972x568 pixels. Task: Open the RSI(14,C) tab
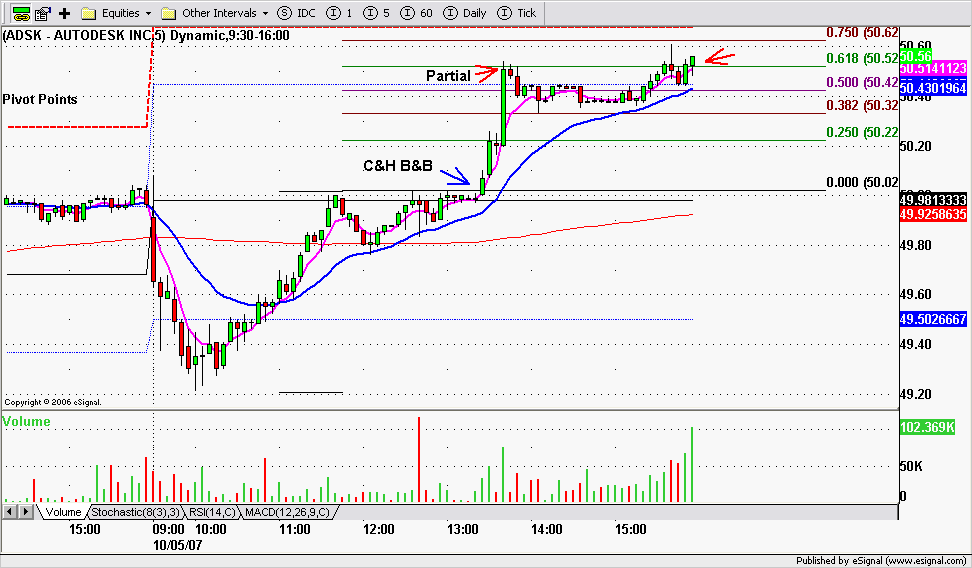point(213,512)
